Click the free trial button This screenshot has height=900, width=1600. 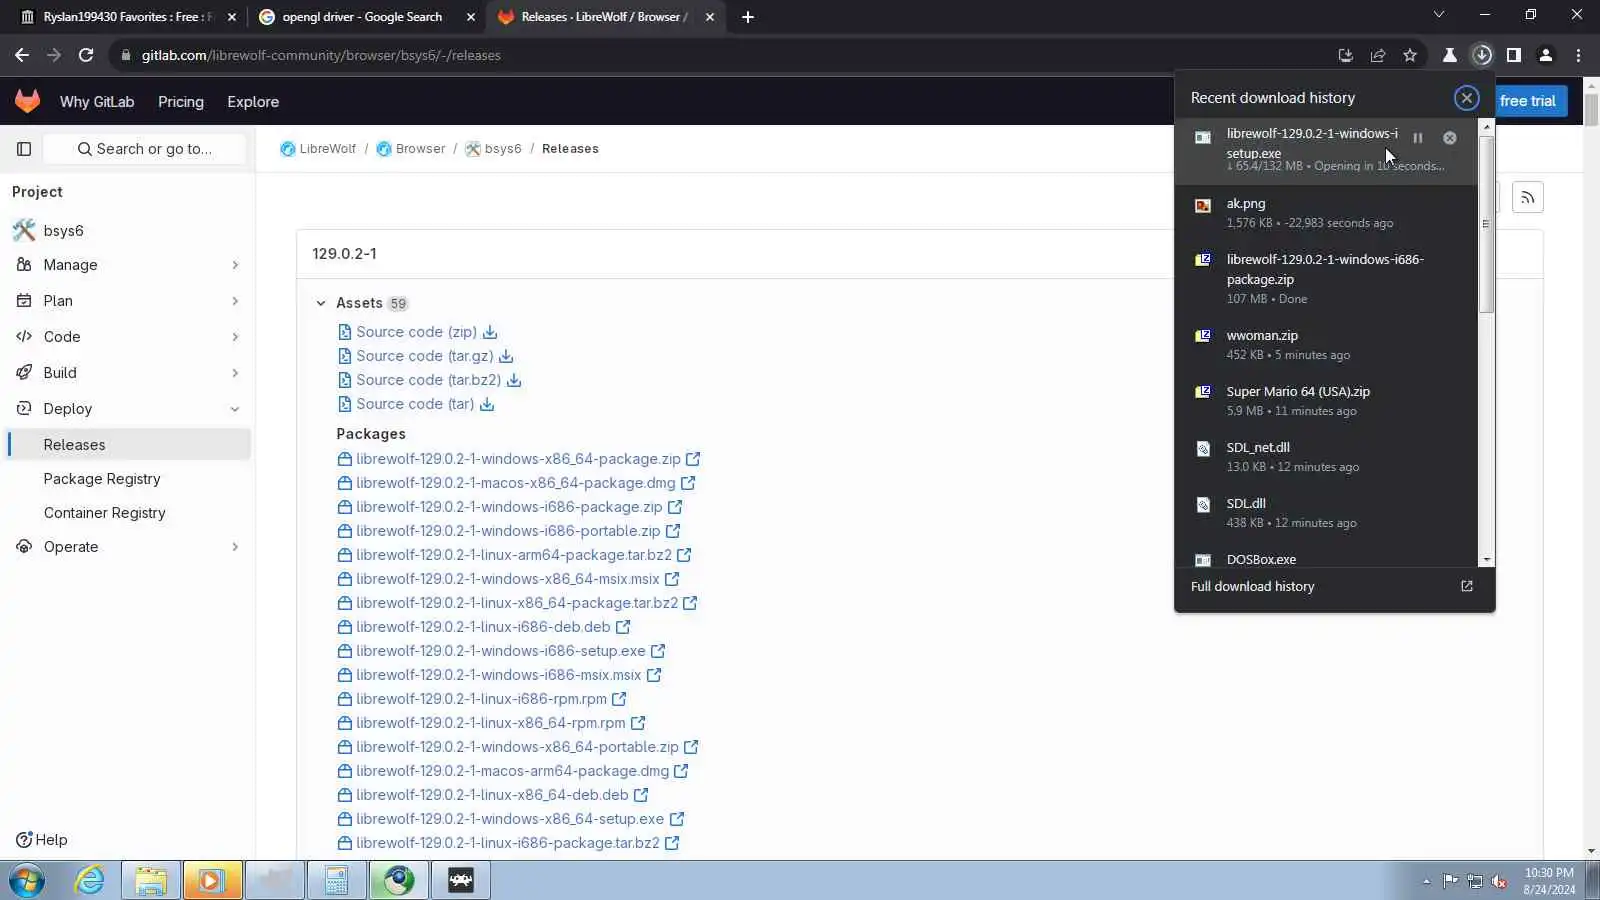[x=1527, y=101]
